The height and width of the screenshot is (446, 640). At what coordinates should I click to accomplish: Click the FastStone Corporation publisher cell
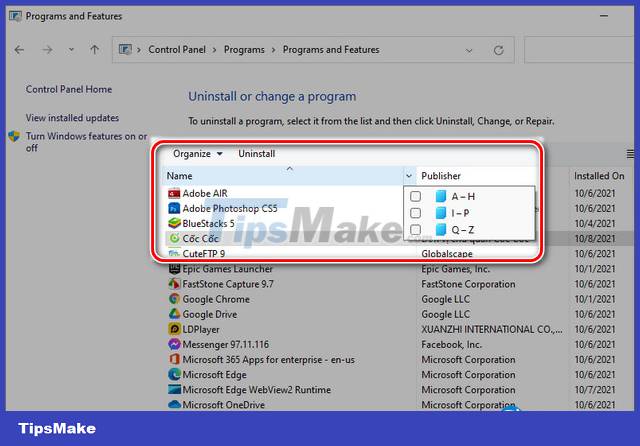pos(468,284)
